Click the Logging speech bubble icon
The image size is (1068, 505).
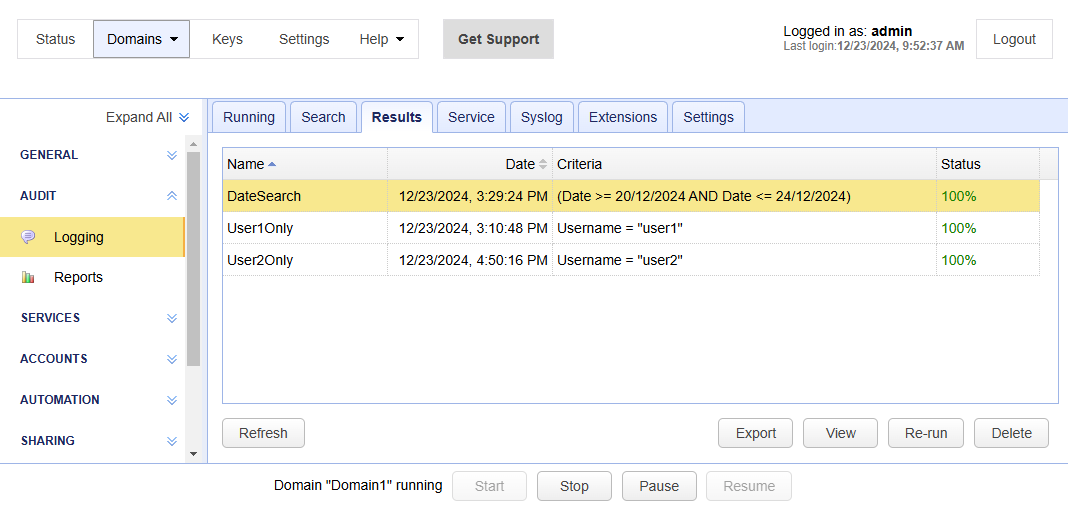coord(28,237)
